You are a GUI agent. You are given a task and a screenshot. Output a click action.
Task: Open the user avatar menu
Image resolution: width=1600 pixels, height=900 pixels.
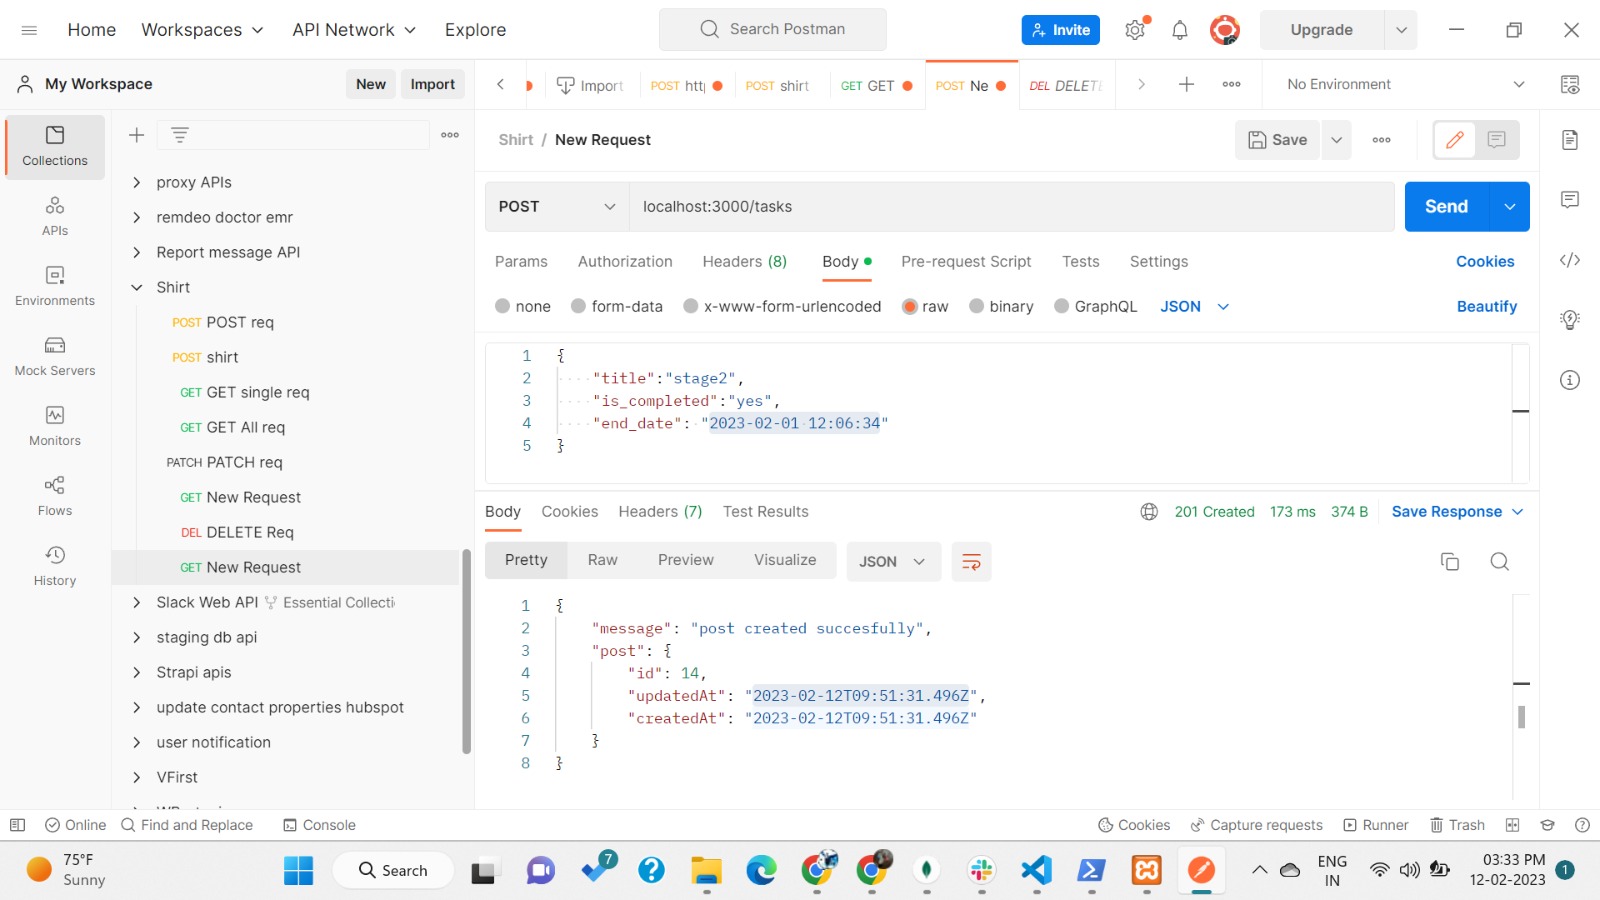click(1225, 30)
